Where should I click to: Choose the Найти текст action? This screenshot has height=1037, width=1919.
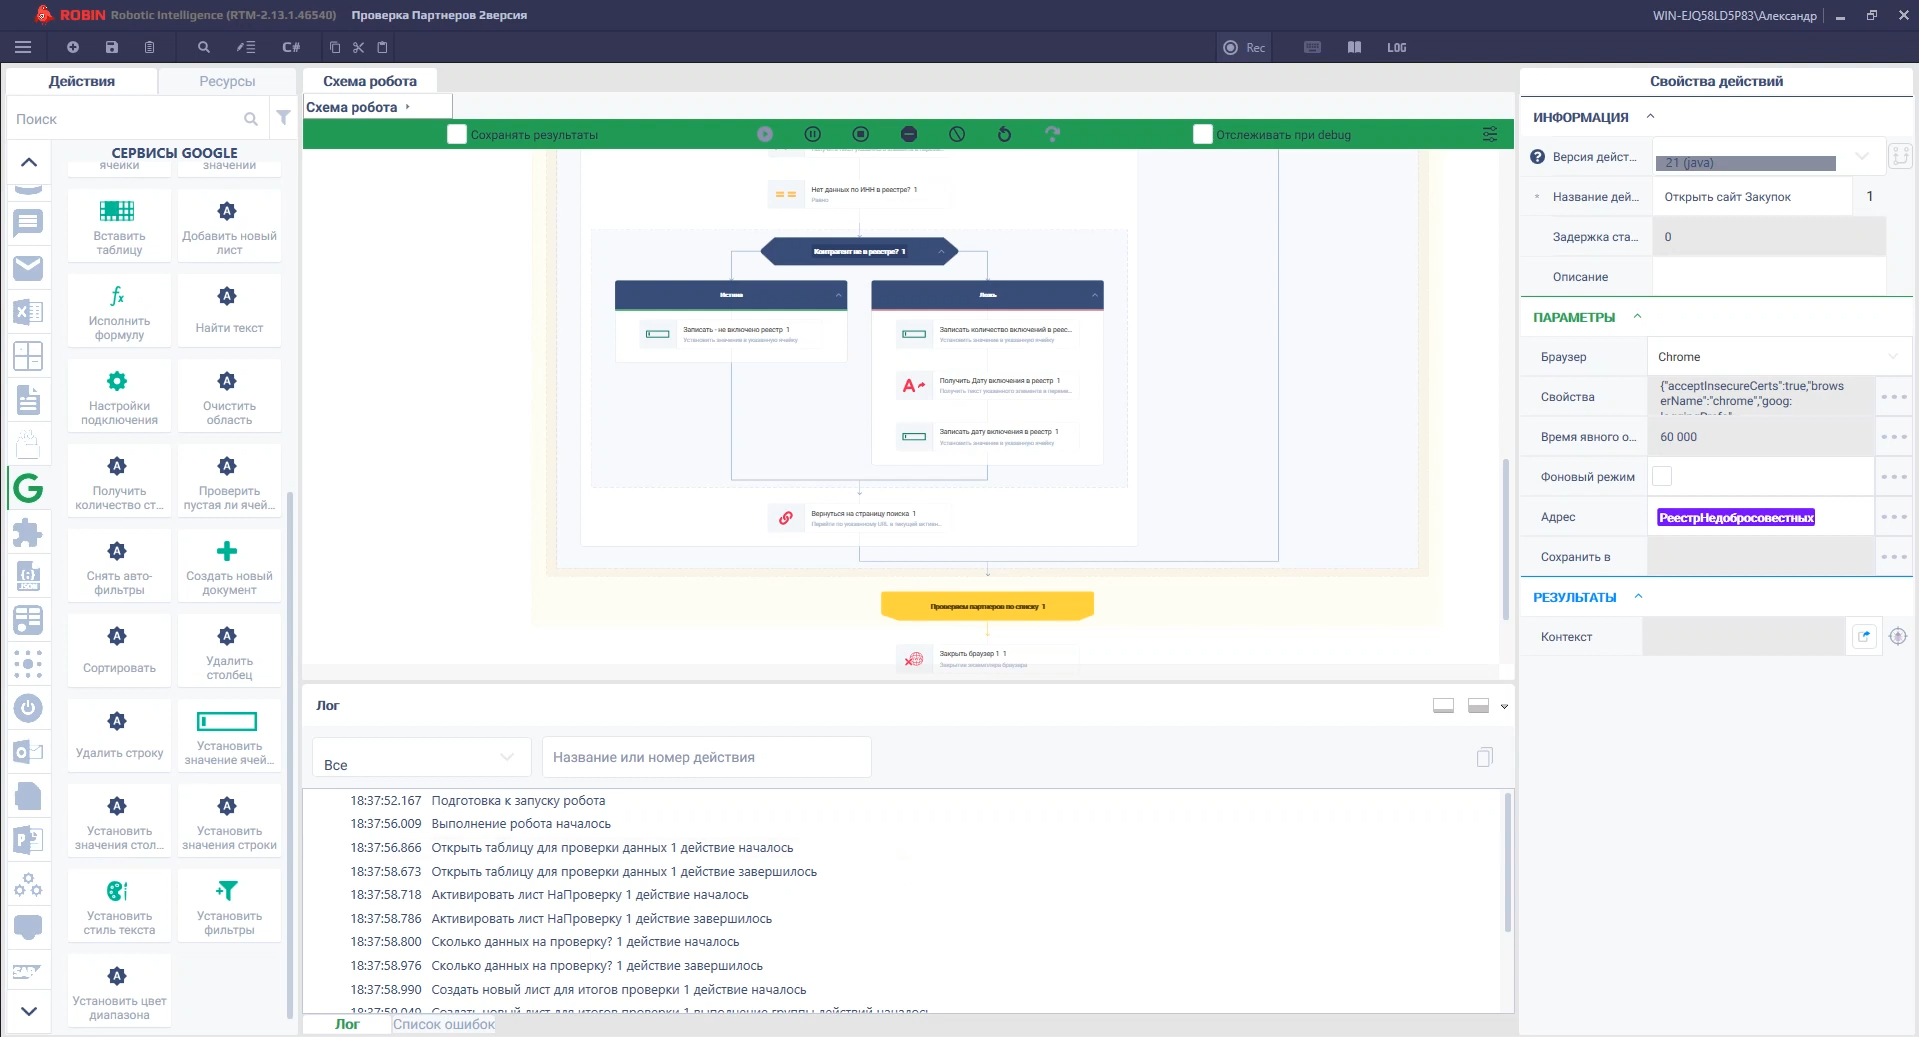coord(229,312)
